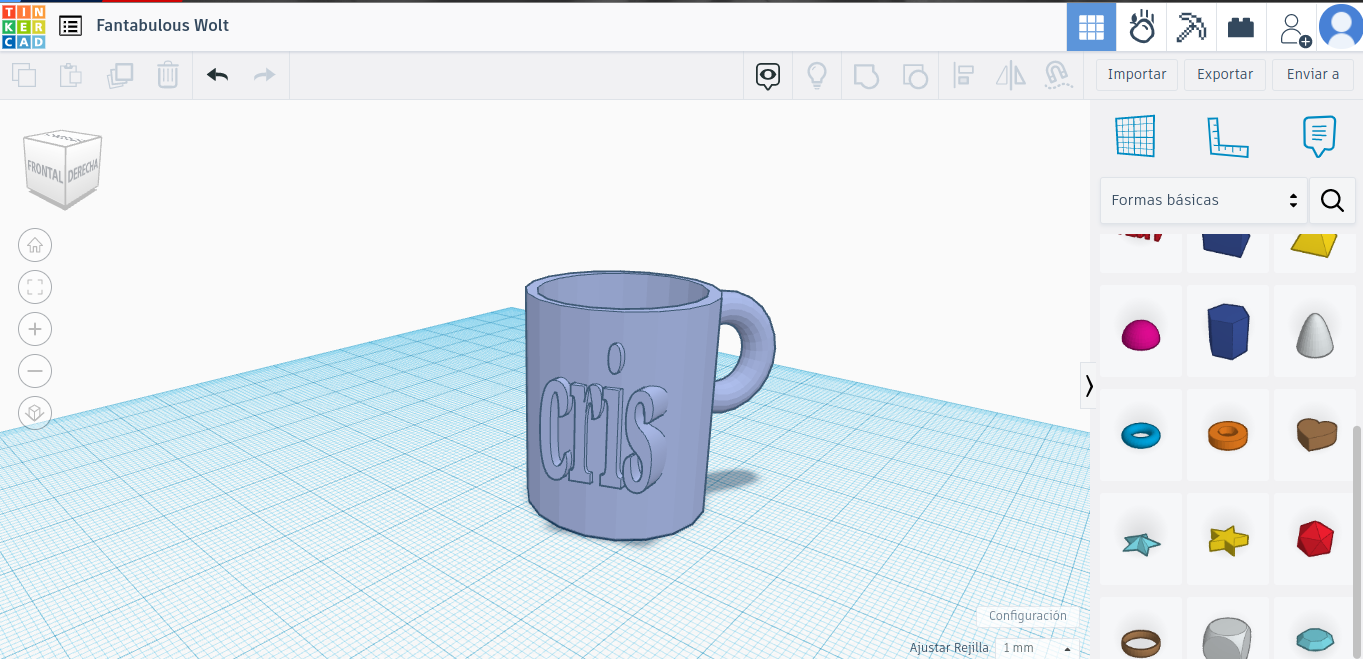Open the Ajustar Rejilla 1 mm dropdown

coord(1037,648)
